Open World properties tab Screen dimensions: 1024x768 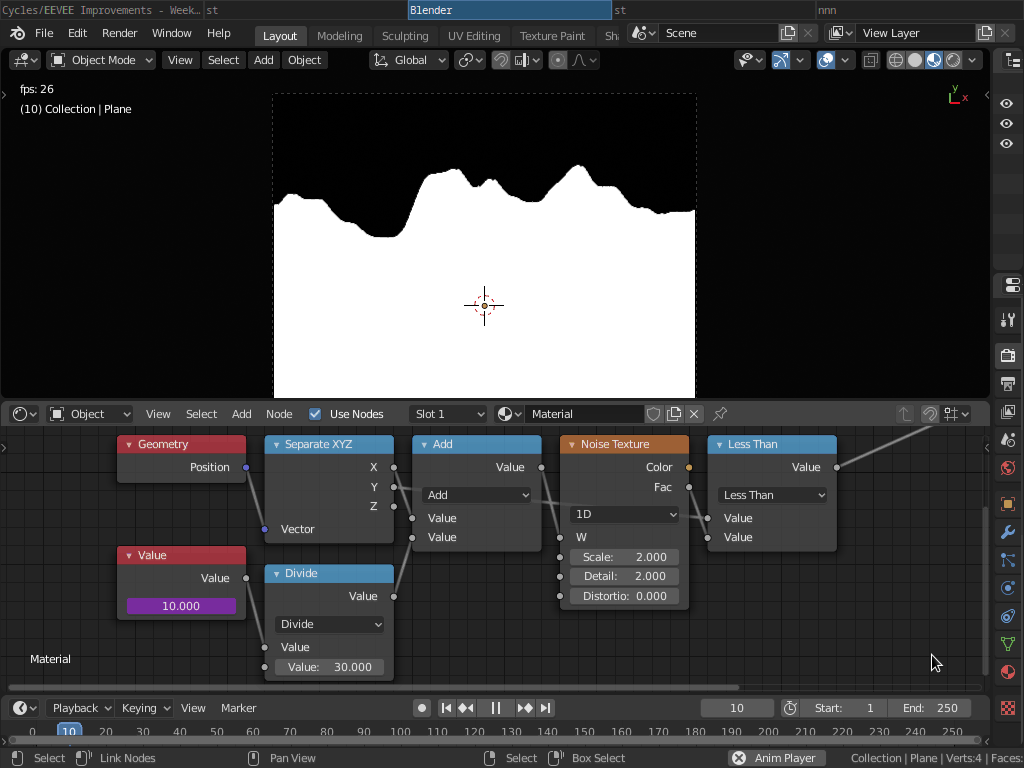[x=1008, y=468]
